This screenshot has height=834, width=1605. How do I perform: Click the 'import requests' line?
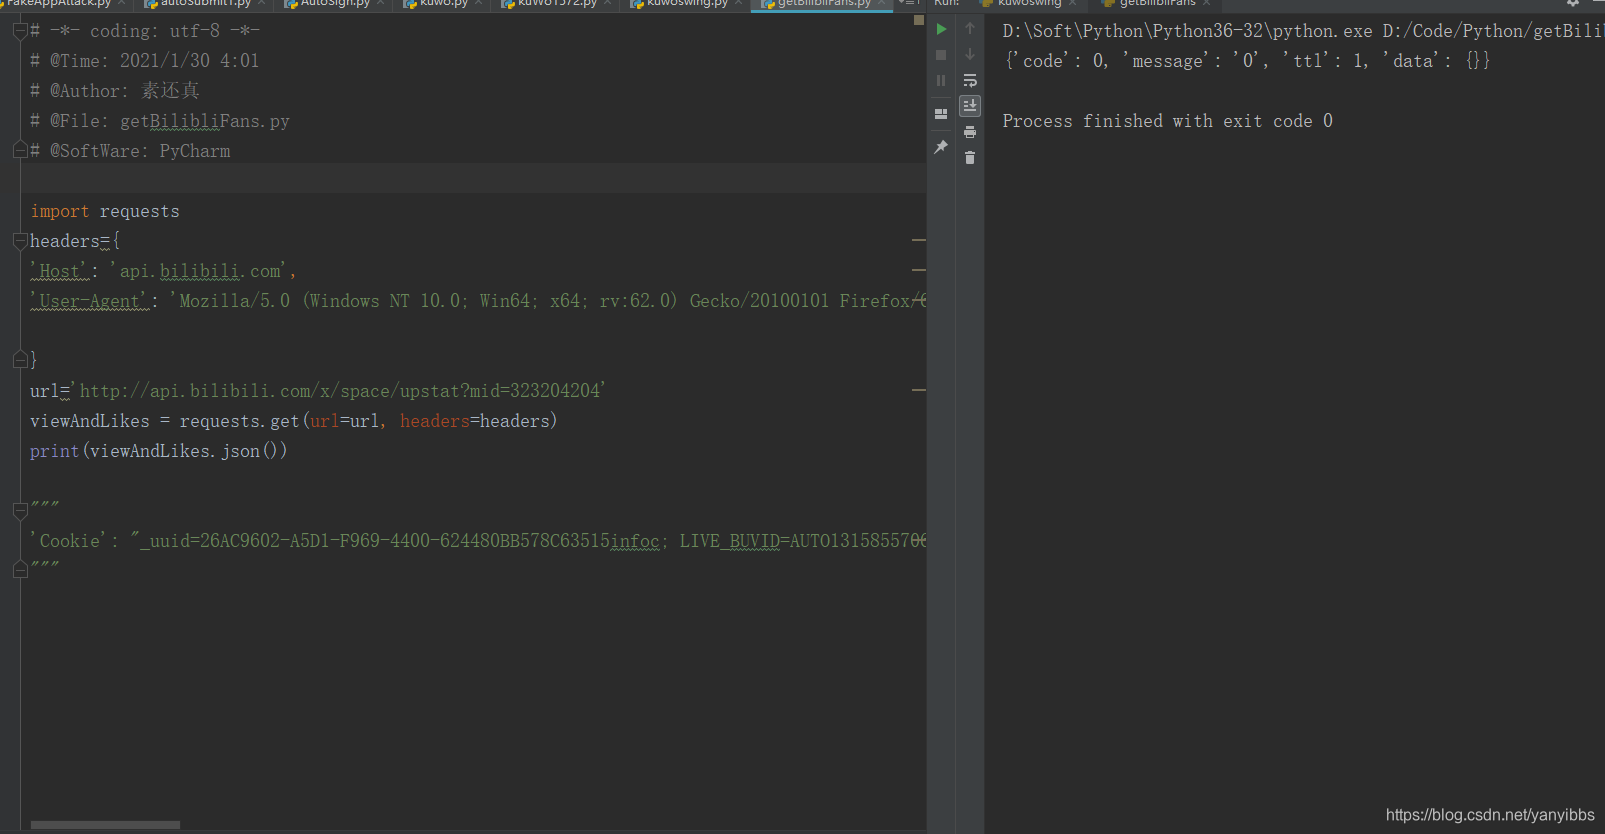(105, 211)
